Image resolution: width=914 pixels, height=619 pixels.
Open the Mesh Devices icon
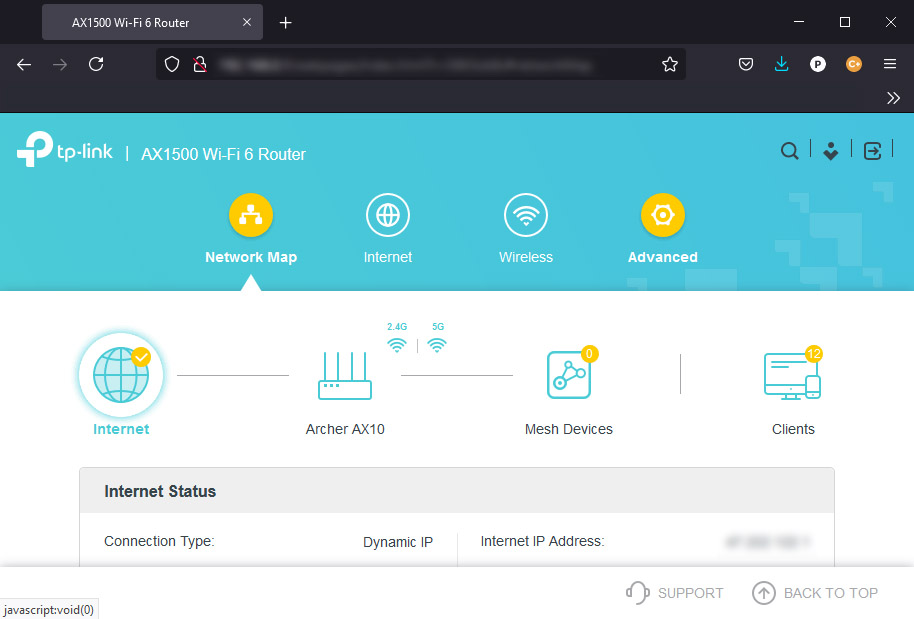click(x=568, y=375)
